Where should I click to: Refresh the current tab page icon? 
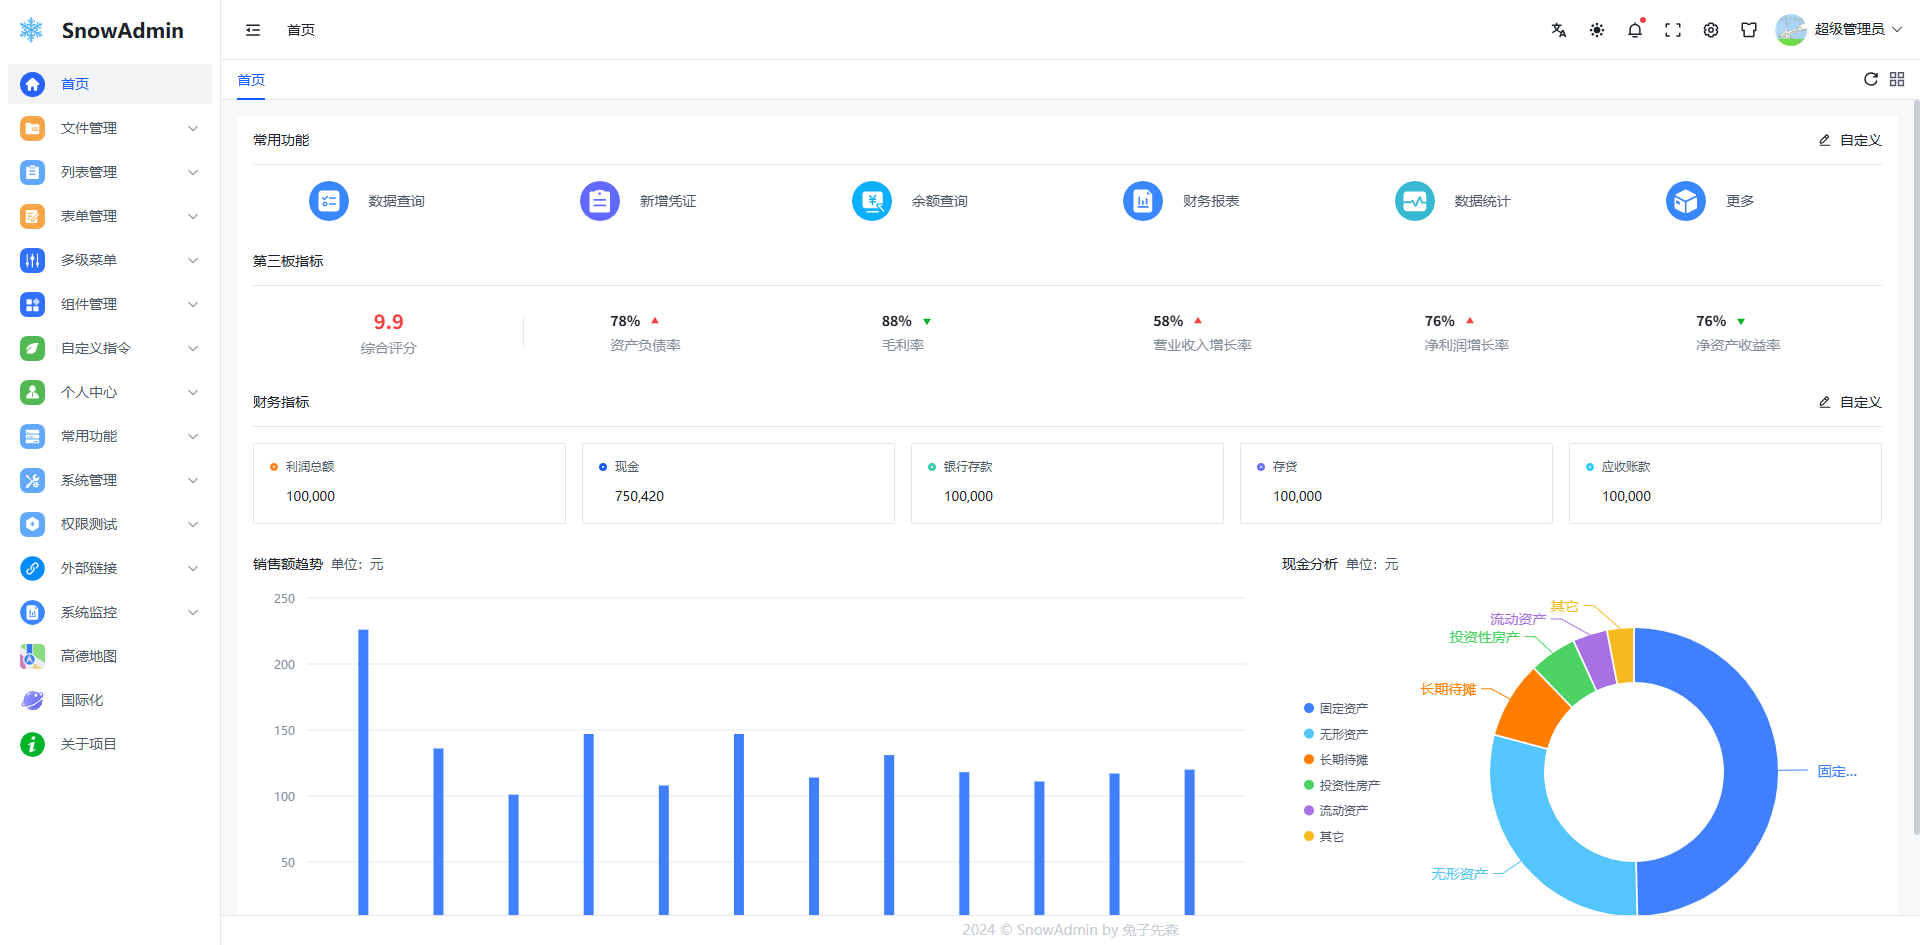[1871, 79]
